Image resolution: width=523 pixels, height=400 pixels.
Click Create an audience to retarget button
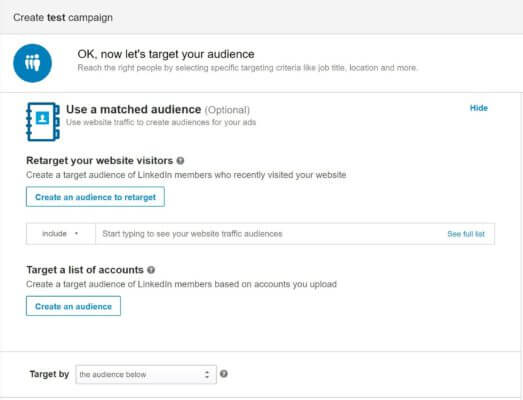(x=95, y=197)
